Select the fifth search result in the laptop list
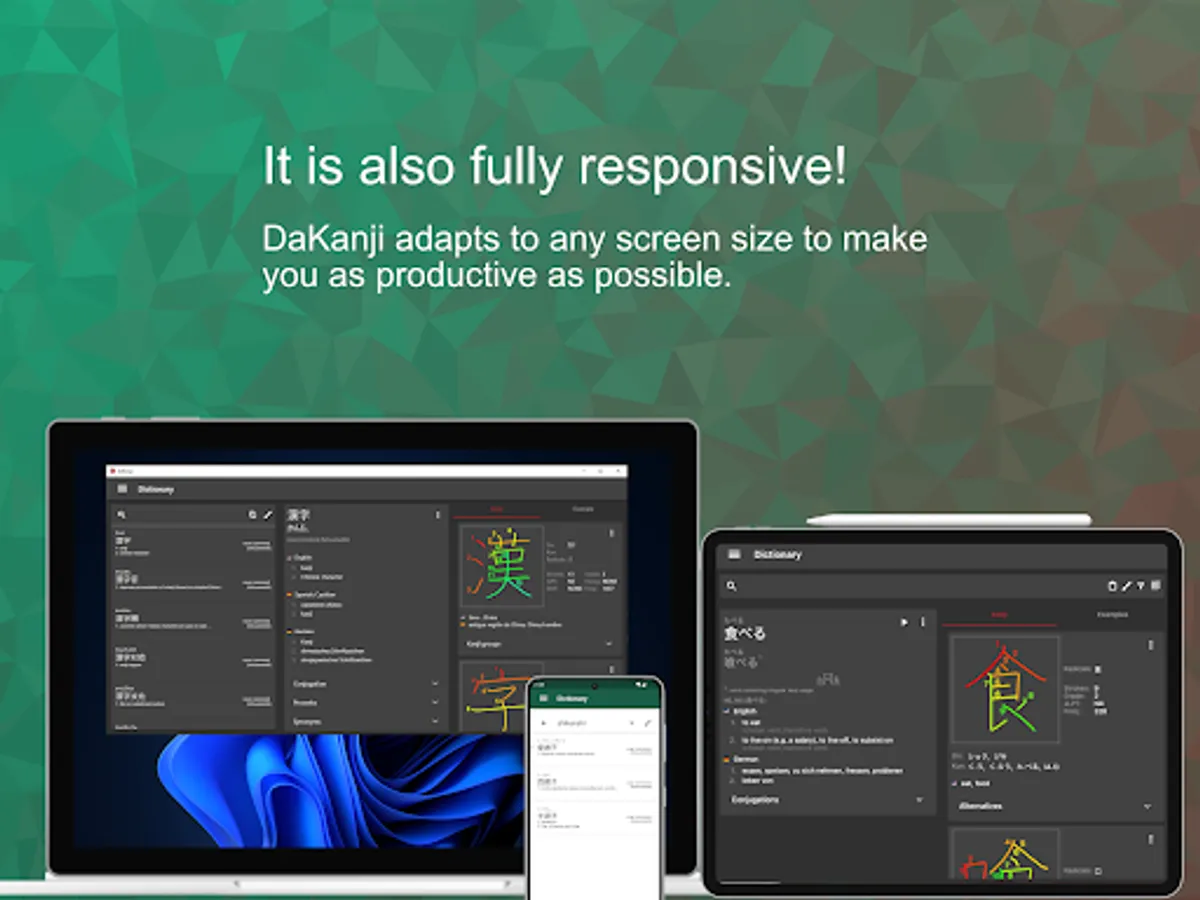Viewport: 1200px width, 900px height. tap(192, 696)
